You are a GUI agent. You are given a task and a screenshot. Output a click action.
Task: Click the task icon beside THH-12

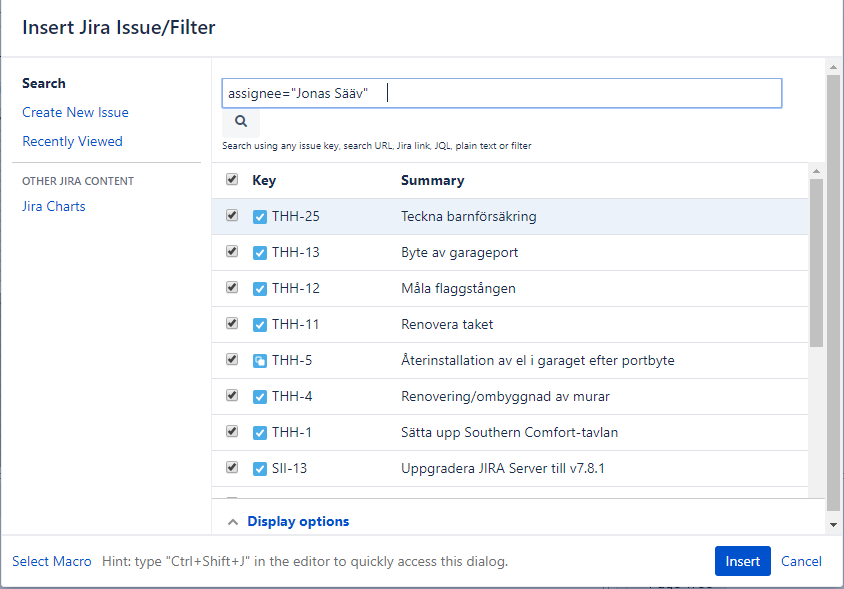coord(259,289)
